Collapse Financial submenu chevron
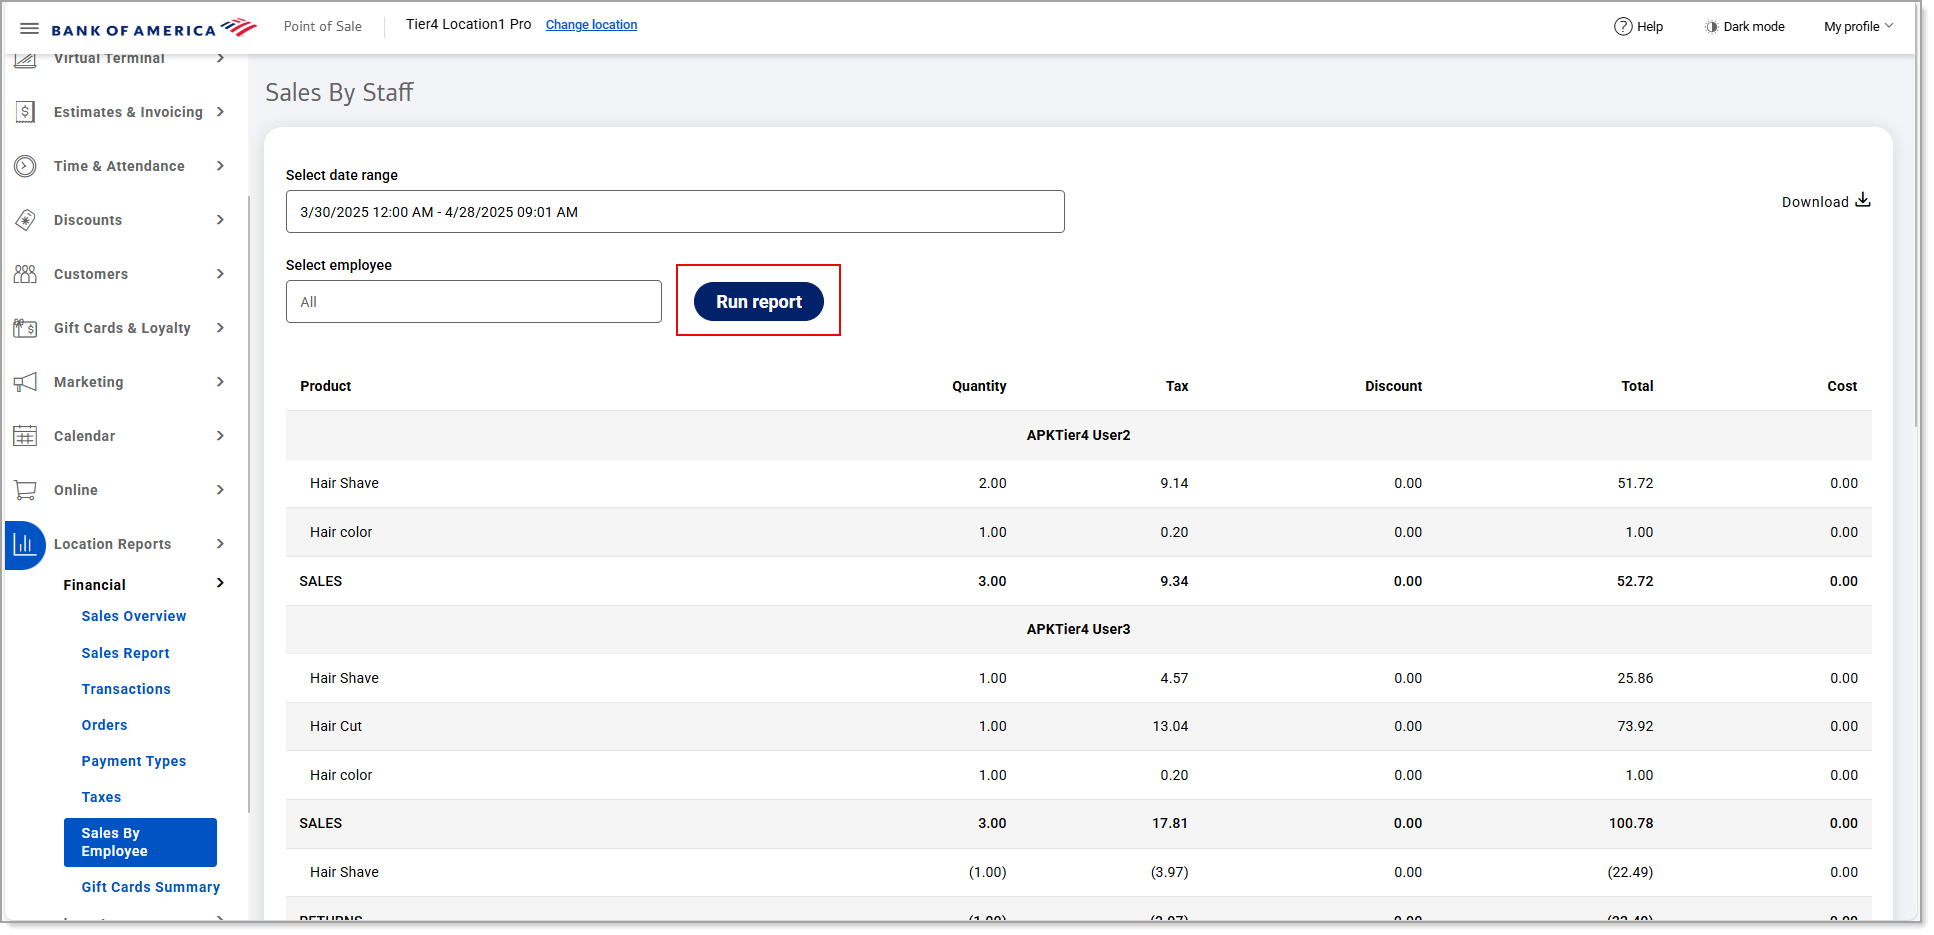 tap(220, 583)
